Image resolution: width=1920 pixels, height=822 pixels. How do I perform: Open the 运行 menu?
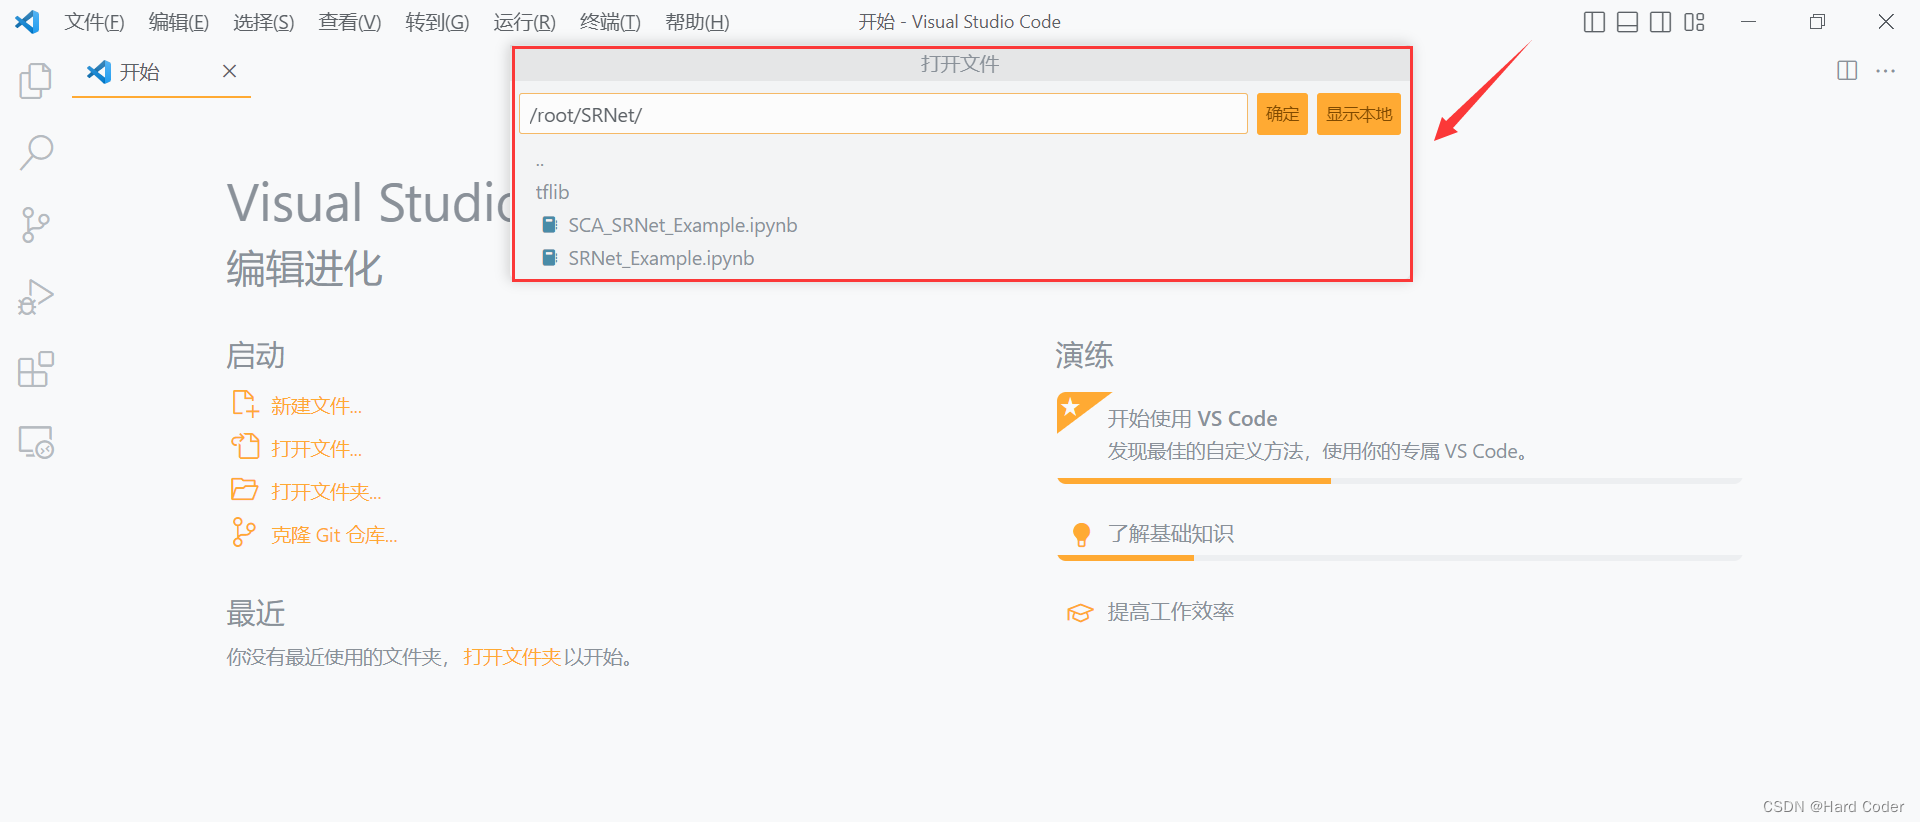click(x=524, y=22)
